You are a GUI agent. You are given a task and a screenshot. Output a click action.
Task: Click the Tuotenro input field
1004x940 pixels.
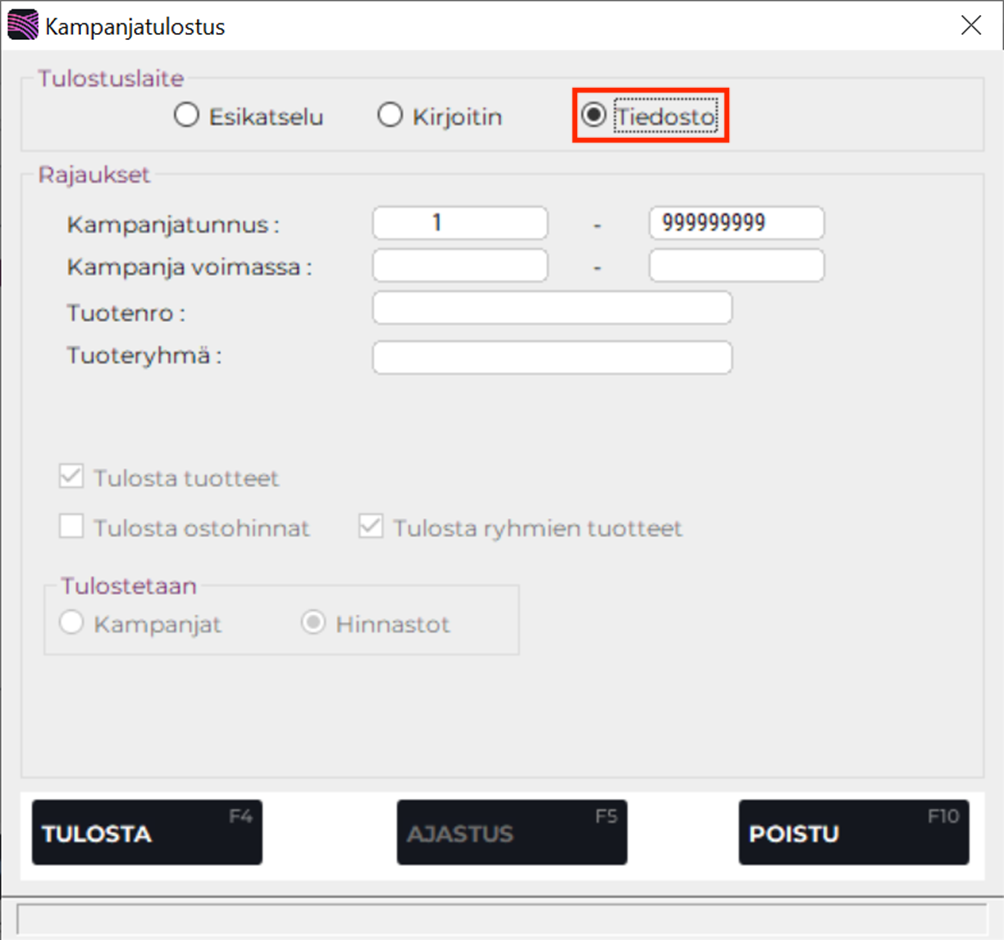(551, 308)
